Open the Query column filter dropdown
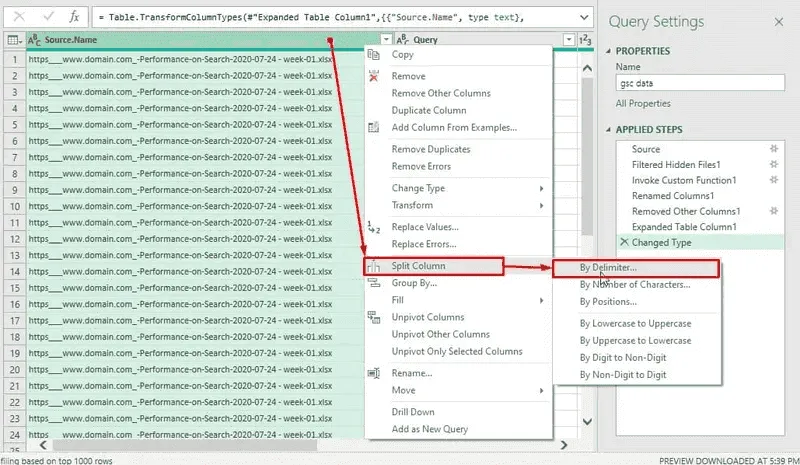This screenshot has width=800, height=465. pos(569,40)
